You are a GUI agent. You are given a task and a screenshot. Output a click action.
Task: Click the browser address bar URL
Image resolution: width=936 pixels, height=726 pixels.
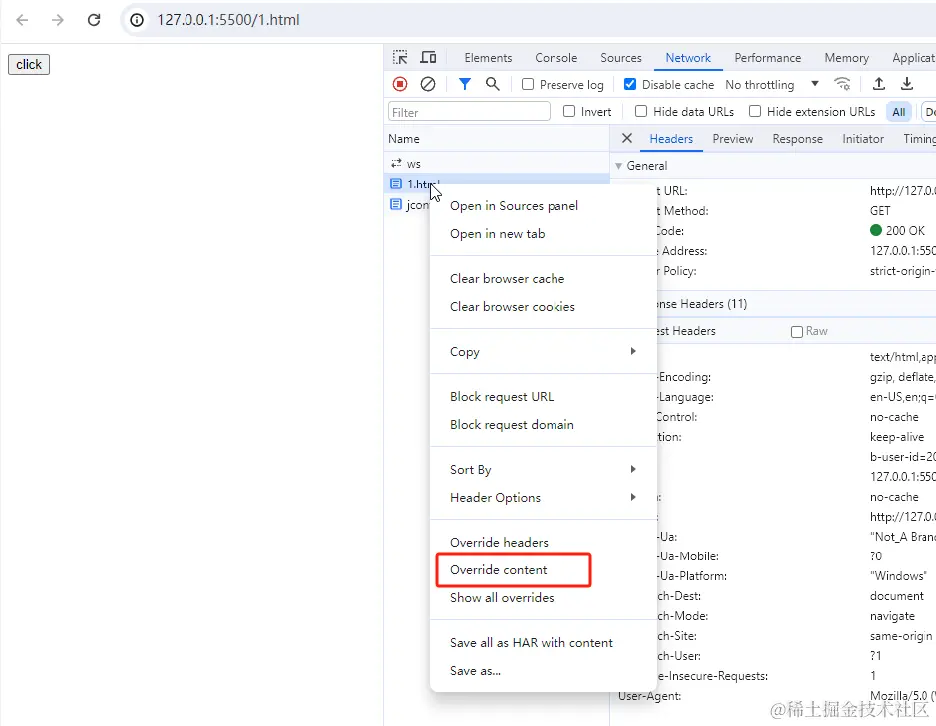(228, 20)
